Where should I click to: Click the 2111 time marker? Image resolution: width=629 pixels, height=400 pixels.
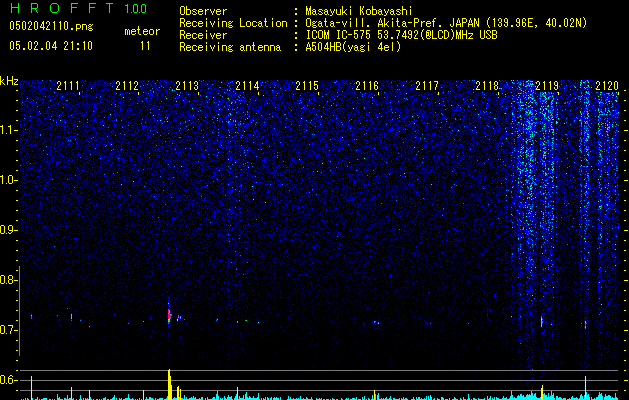point(68,86)
